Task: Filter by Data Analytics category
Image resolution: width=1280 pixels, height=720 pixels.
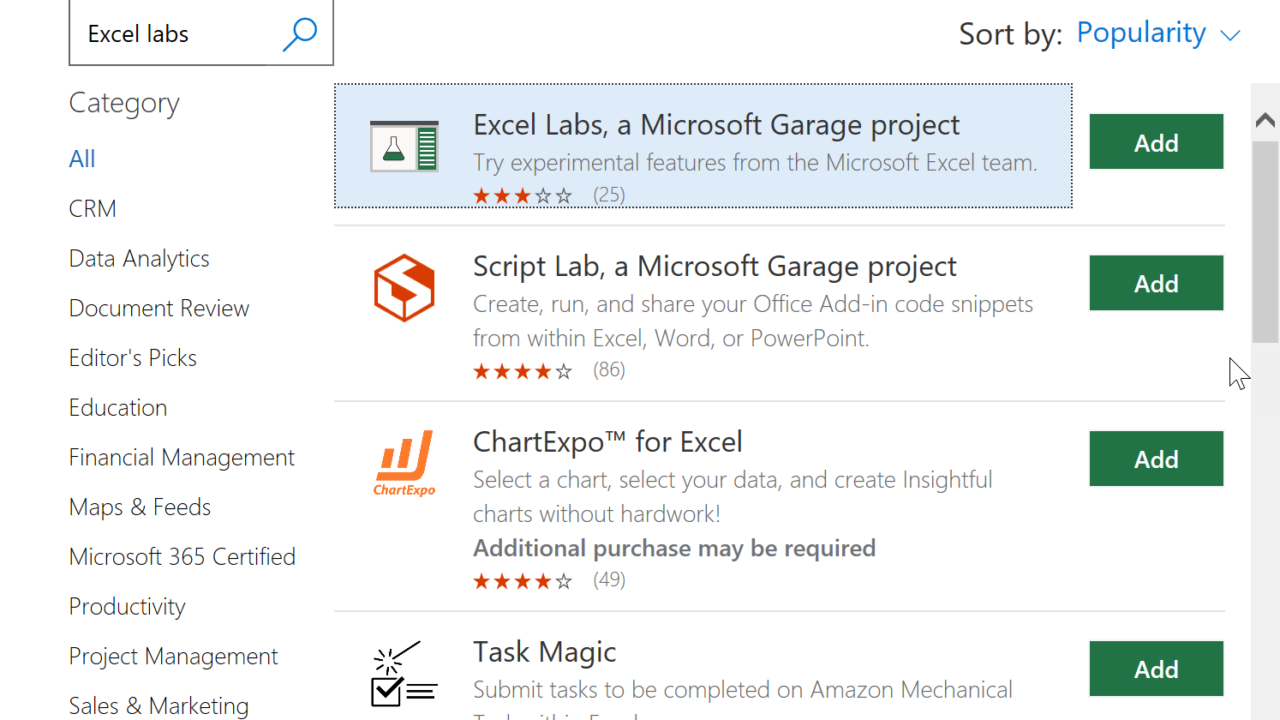Action: [139, 259]
